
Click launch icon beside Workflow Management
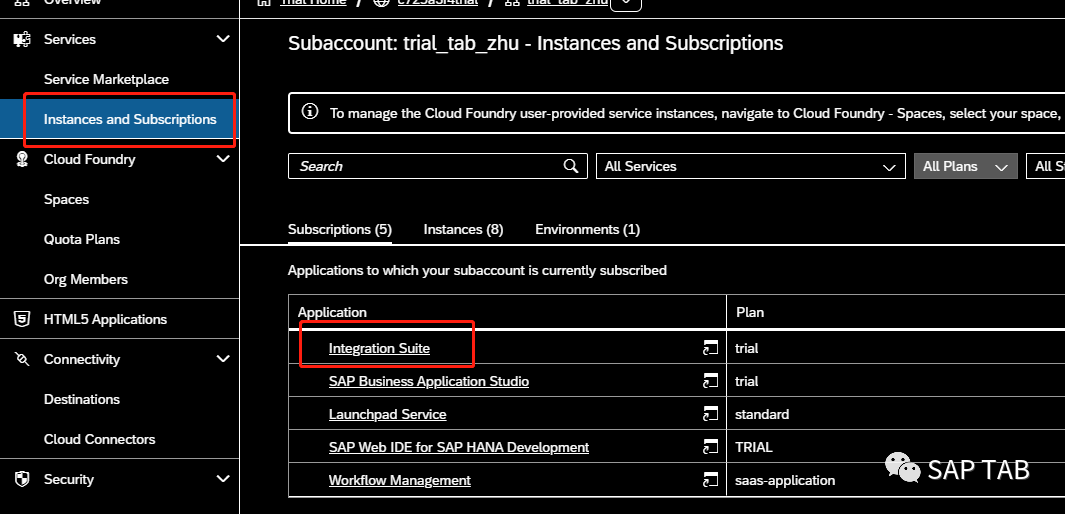[710, 480]
